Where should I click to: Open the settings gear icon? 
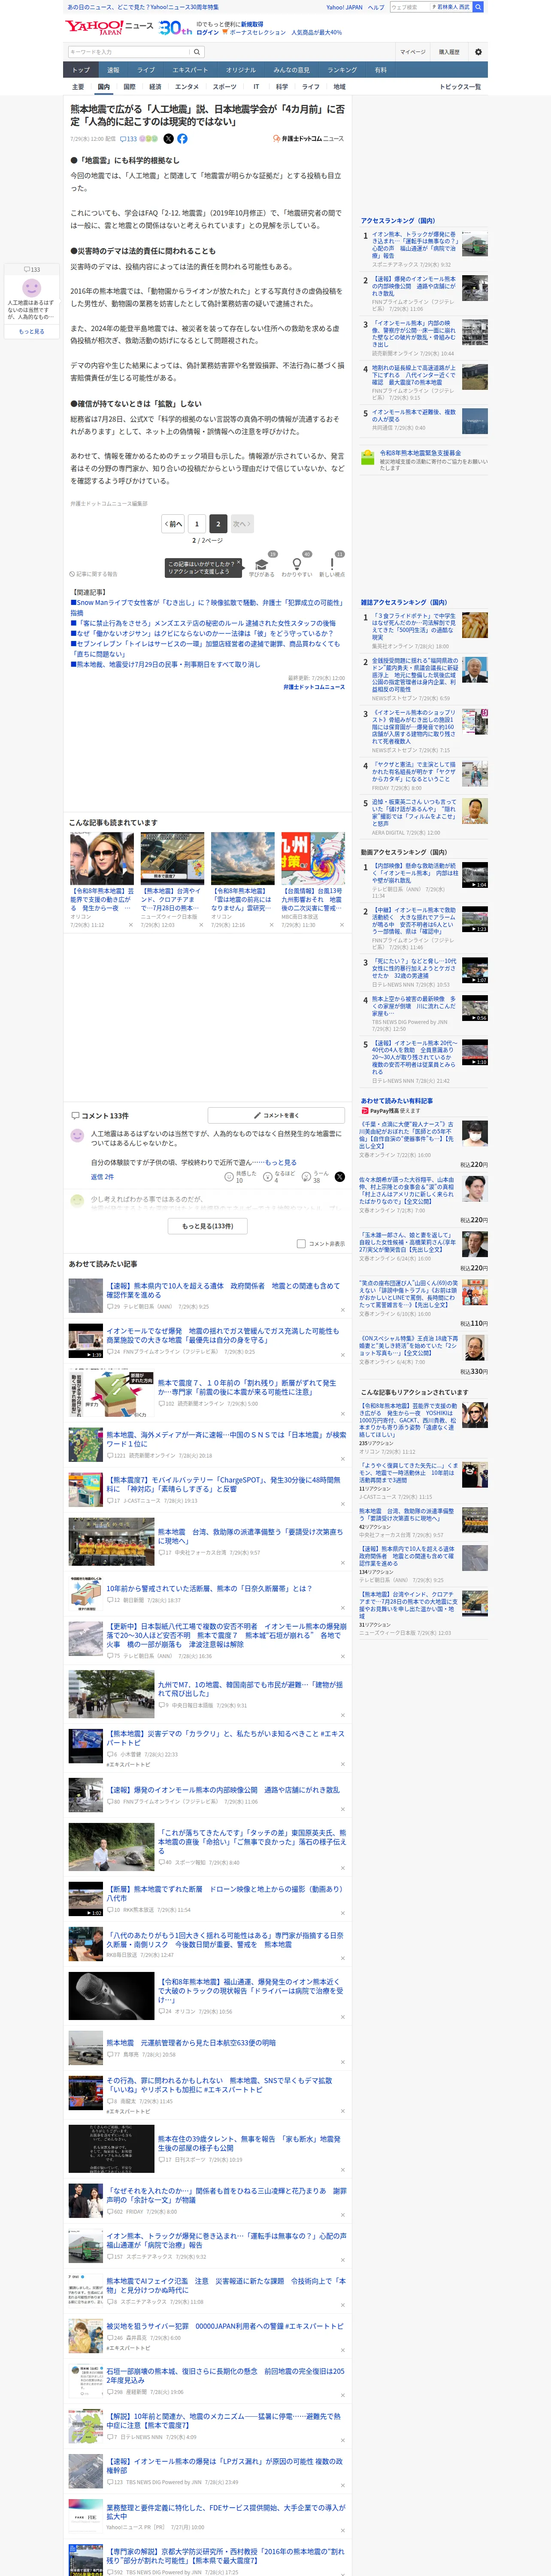click(478, 52)
